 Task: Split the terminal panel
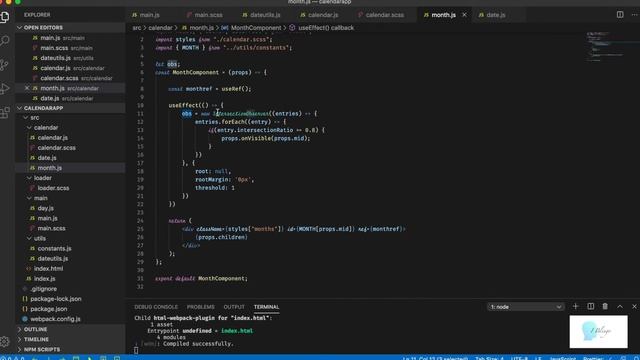pos(590,307)
